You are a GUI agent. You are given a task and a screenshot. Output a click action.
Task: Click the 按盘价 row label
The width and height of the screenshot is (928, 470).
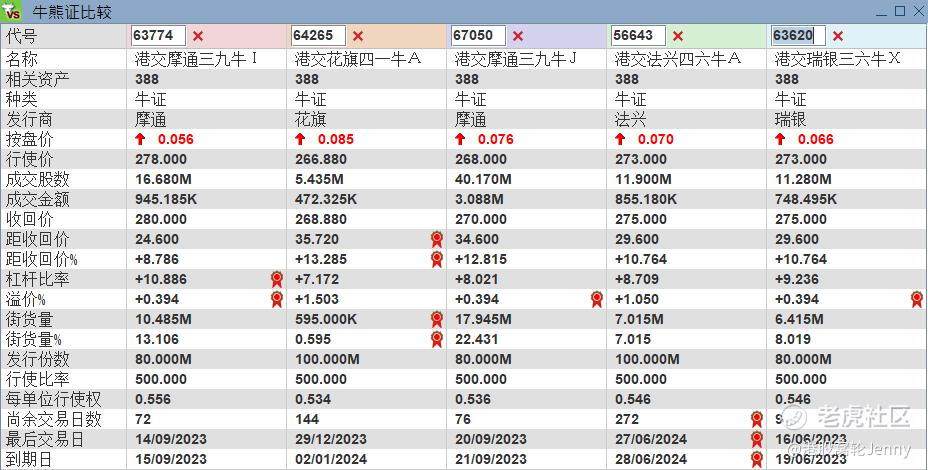[29, 139]
